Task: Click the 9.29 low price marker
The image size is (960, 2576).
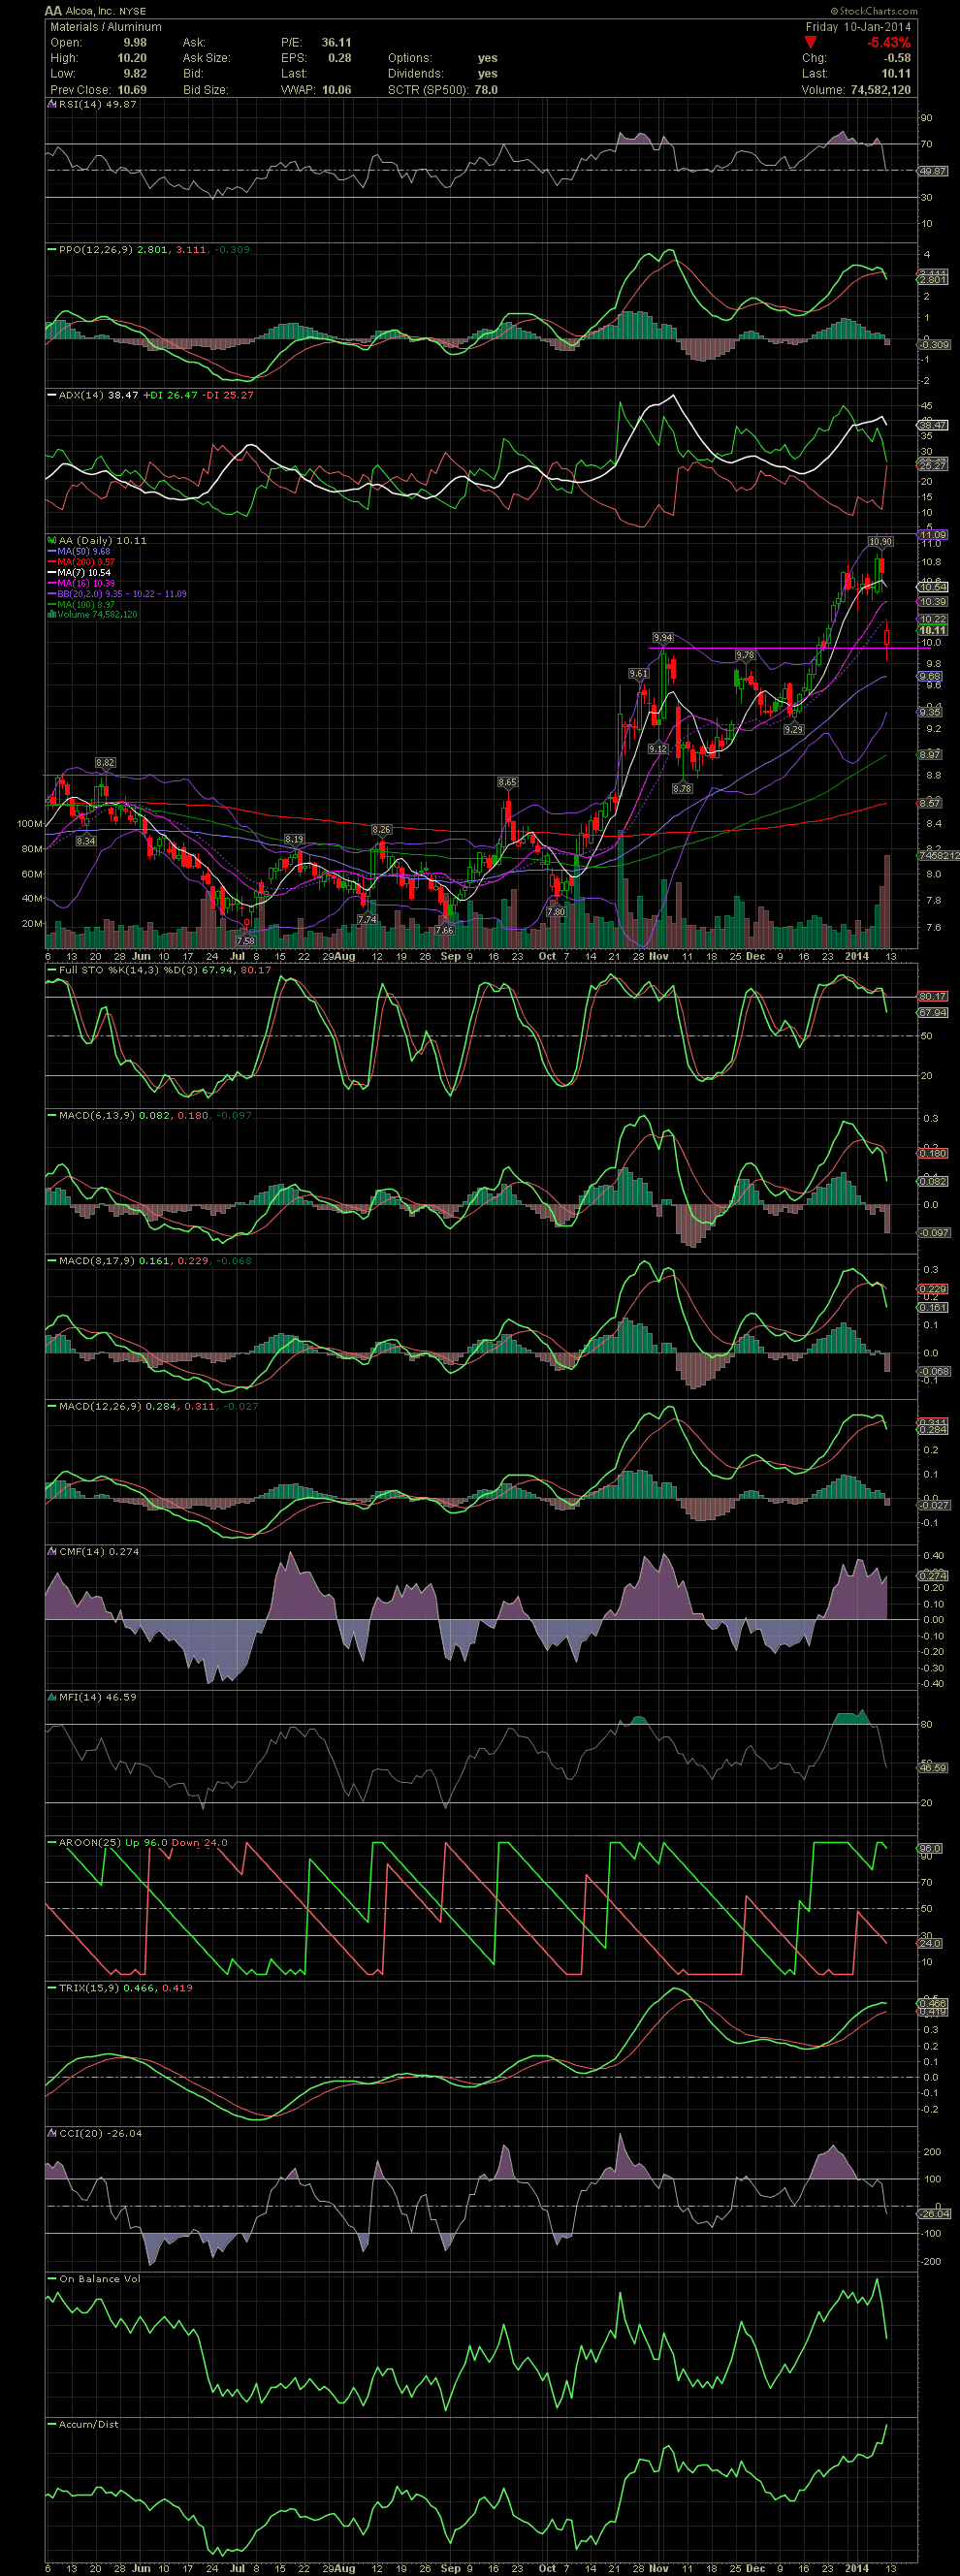Action: (793, 729)
